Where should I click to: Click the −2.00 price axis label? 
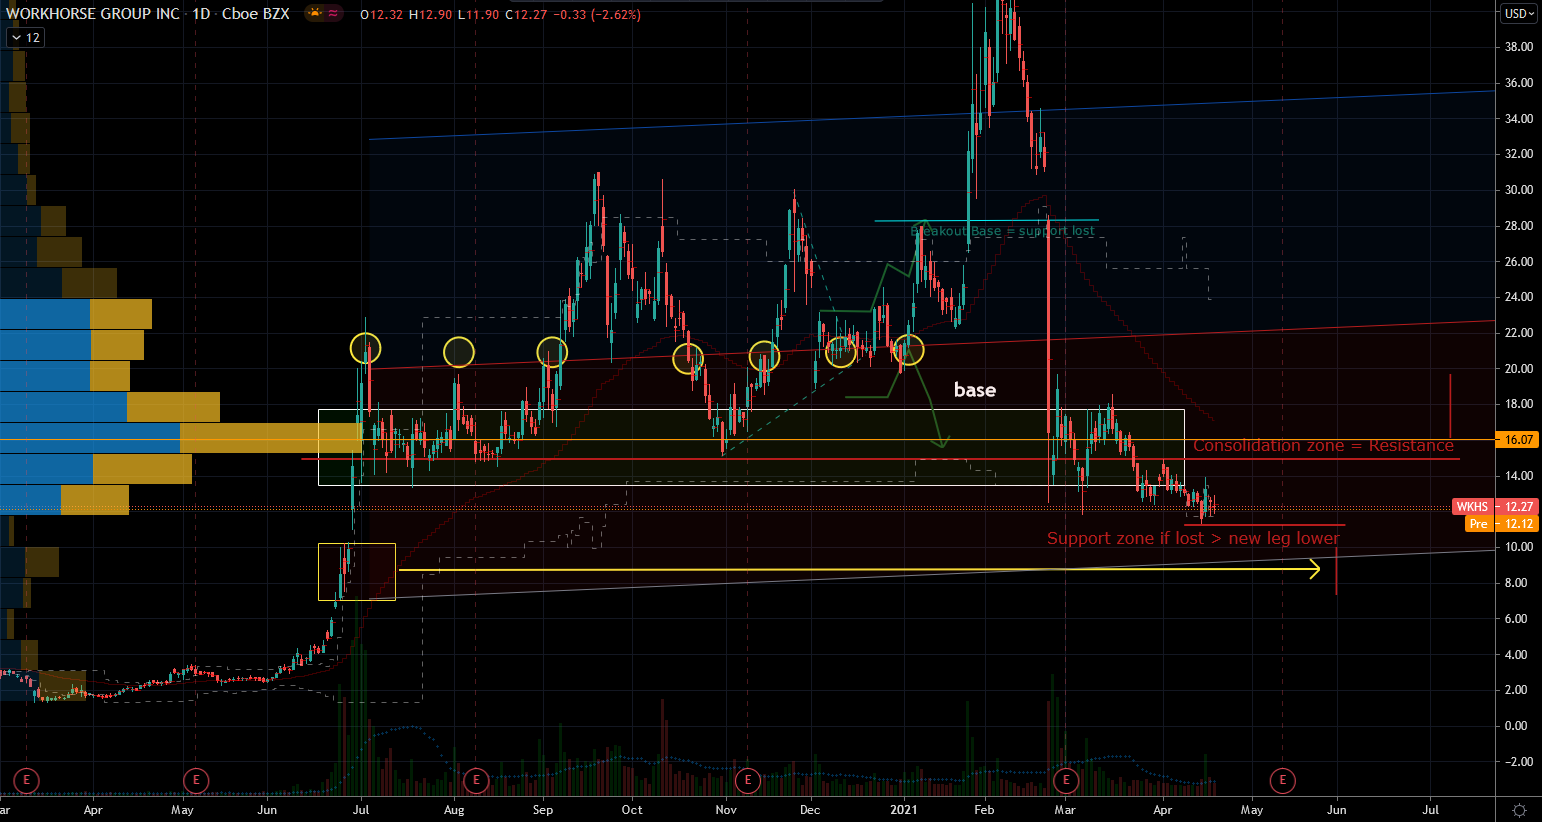coord(1517,762)
